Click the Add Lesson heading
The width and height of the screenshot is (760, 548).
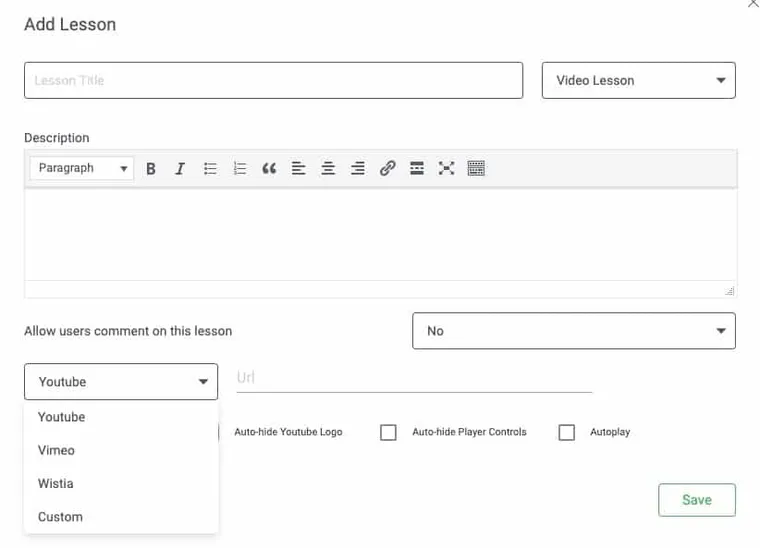click(x=70, y=24)
